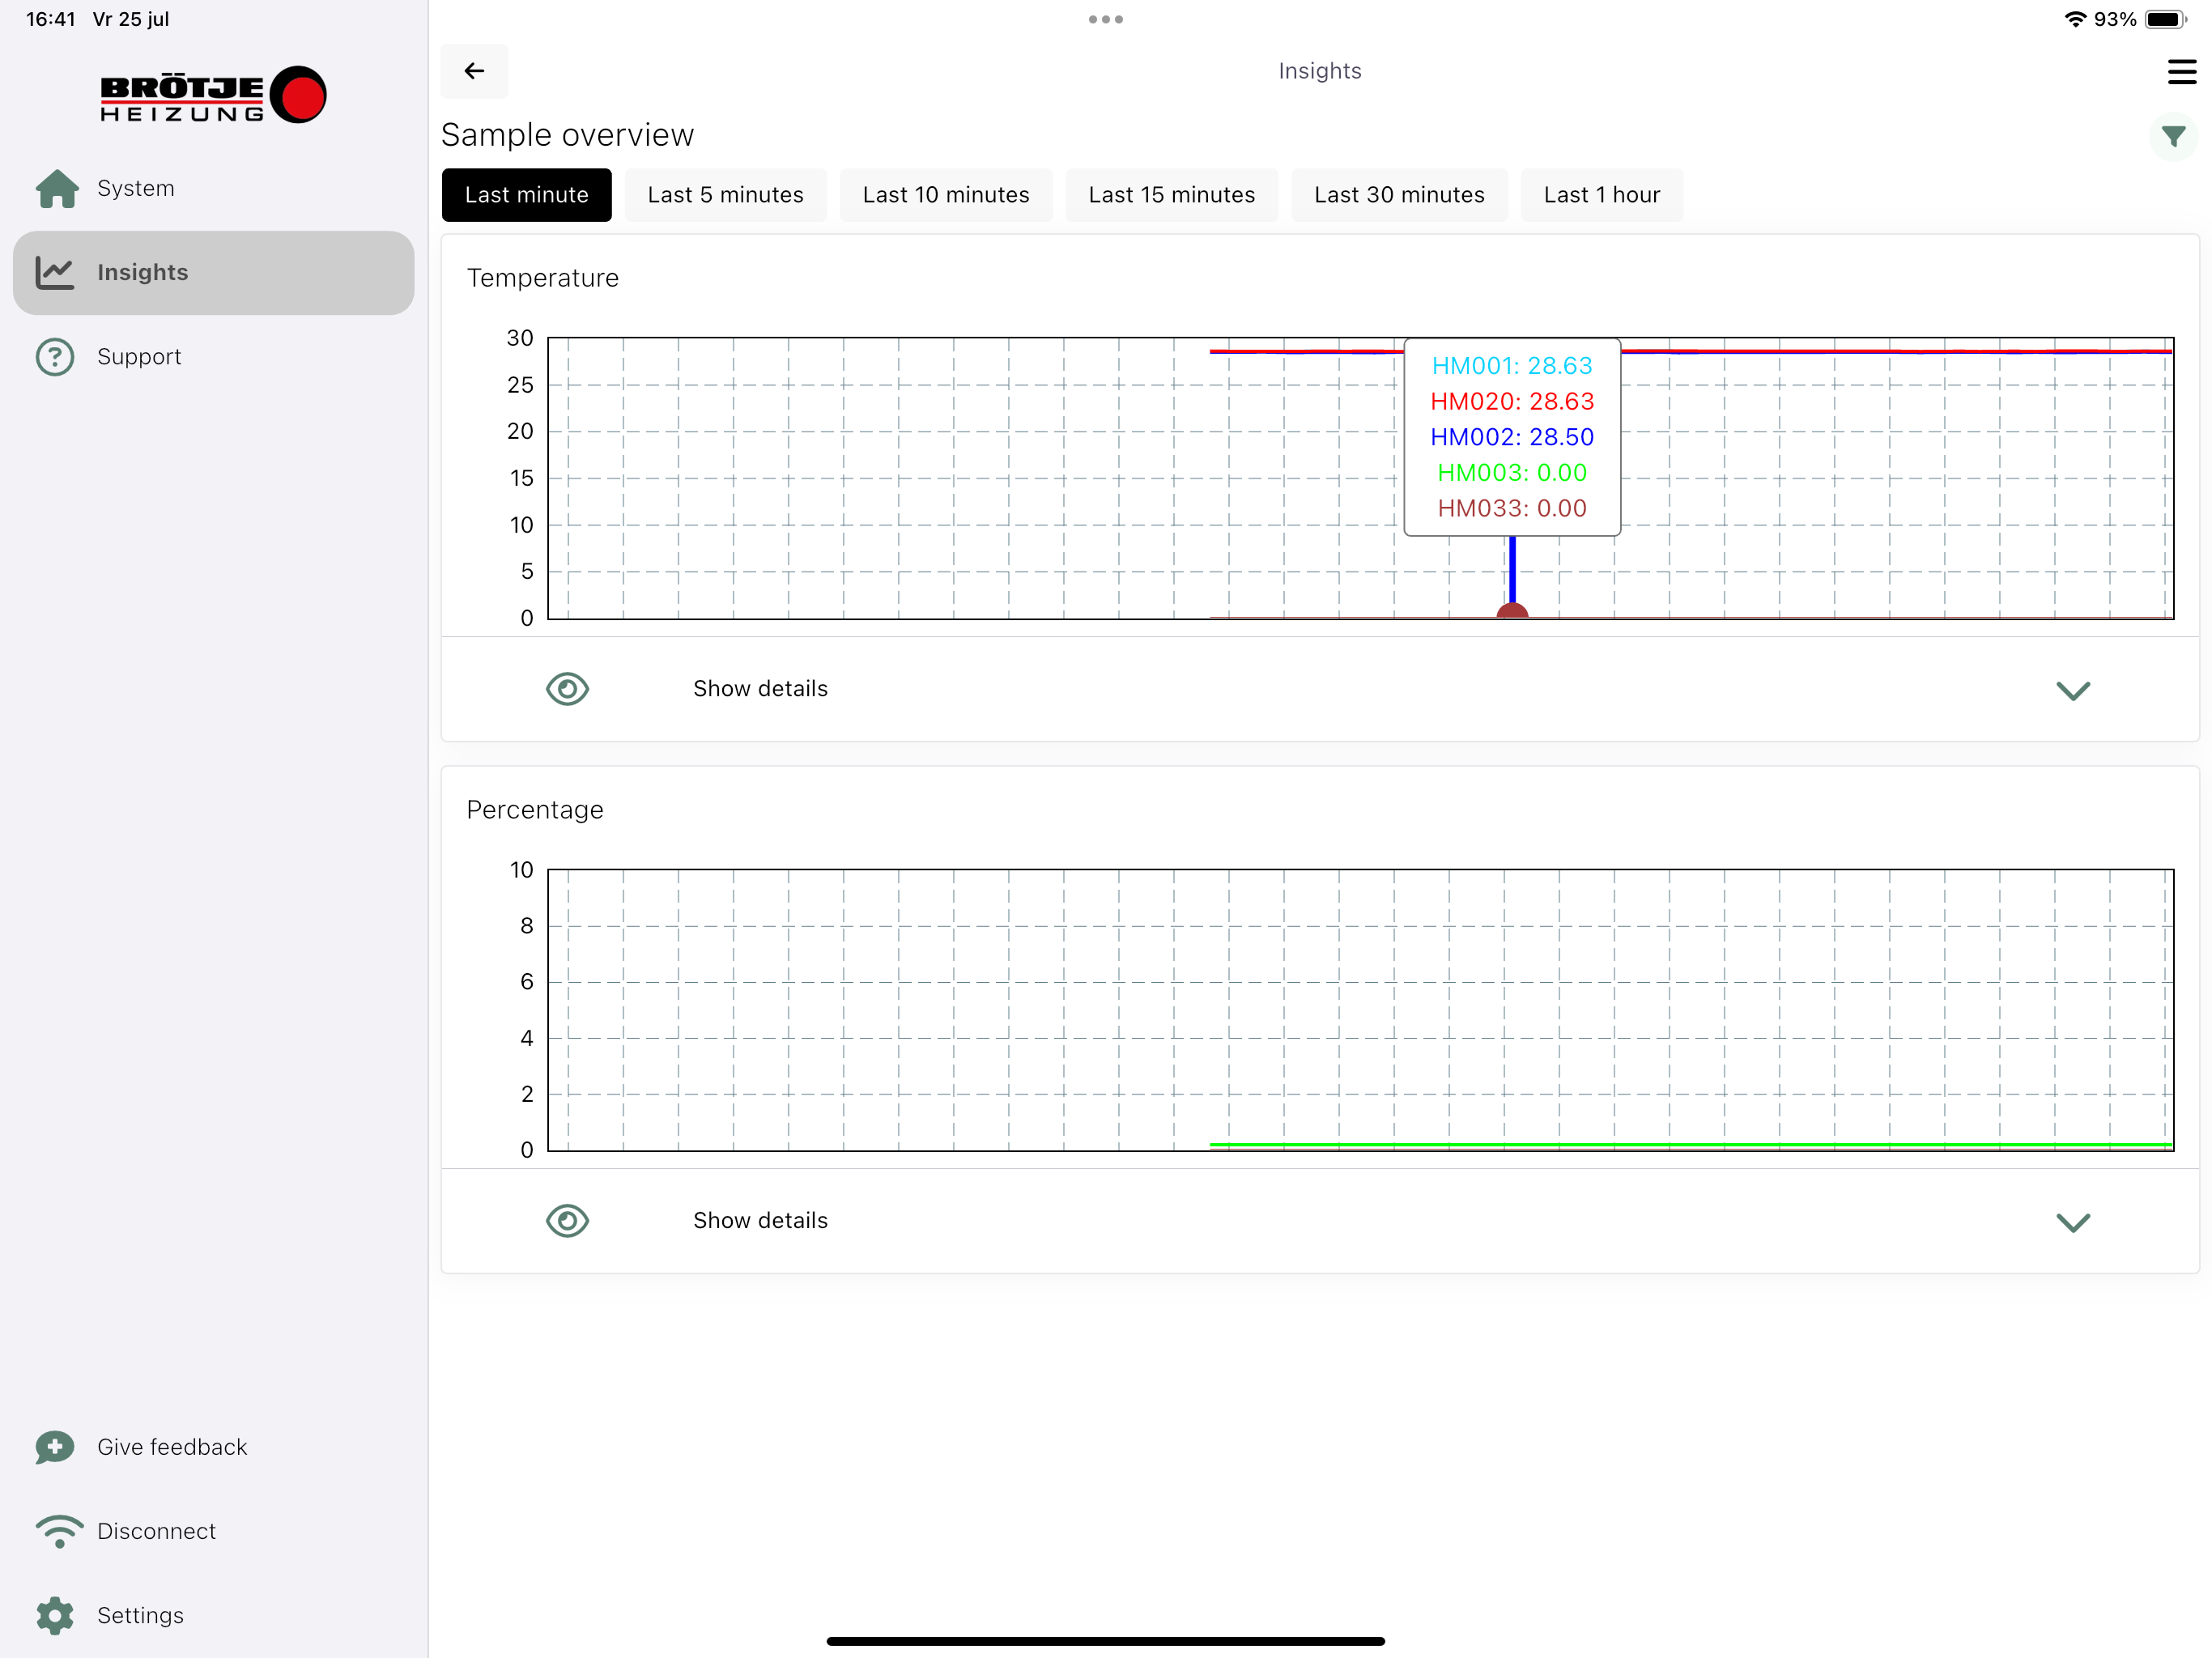Open the Support menu entry
2212x1658 pixels.
[213, 357]
